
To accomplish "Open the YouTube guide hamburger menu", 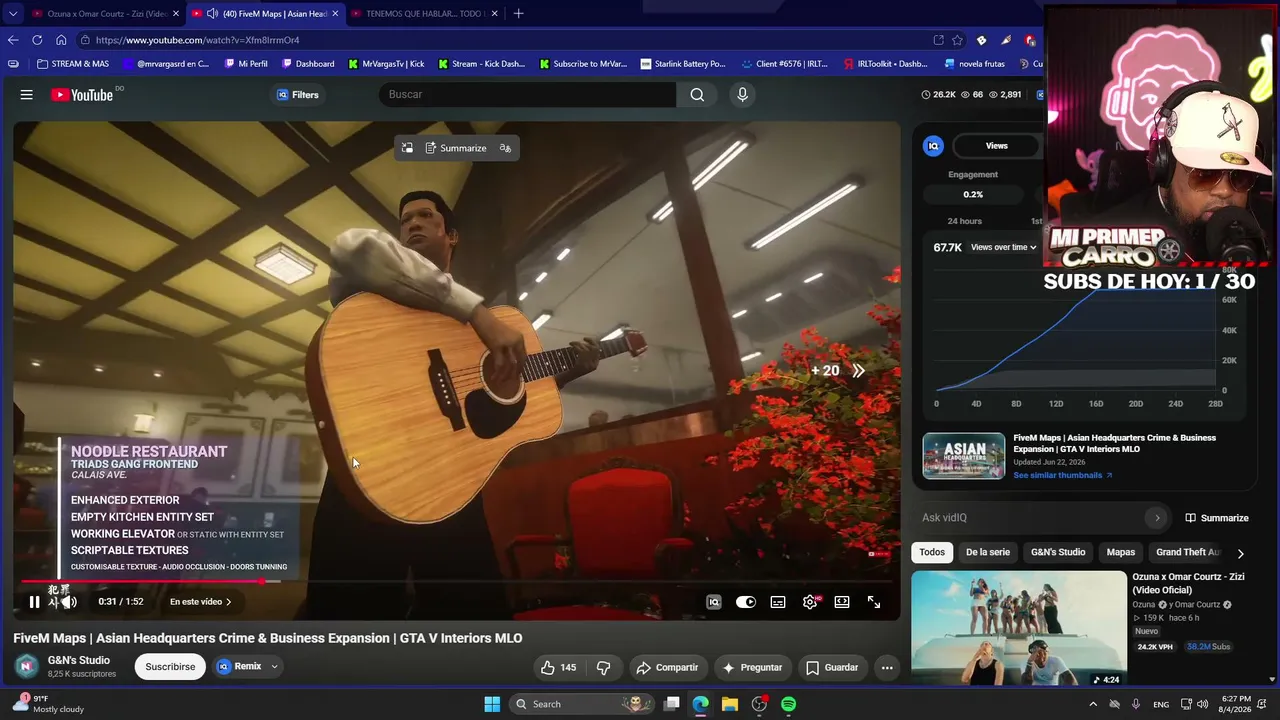I will click(27, 95).
